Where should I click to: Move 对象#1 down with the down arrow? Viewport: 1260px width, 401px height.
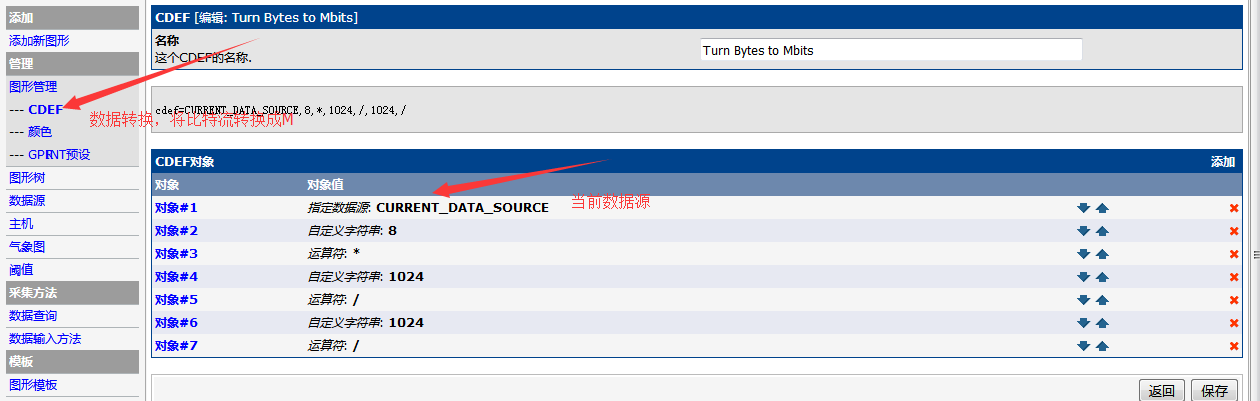click(x=1083, y=208)
